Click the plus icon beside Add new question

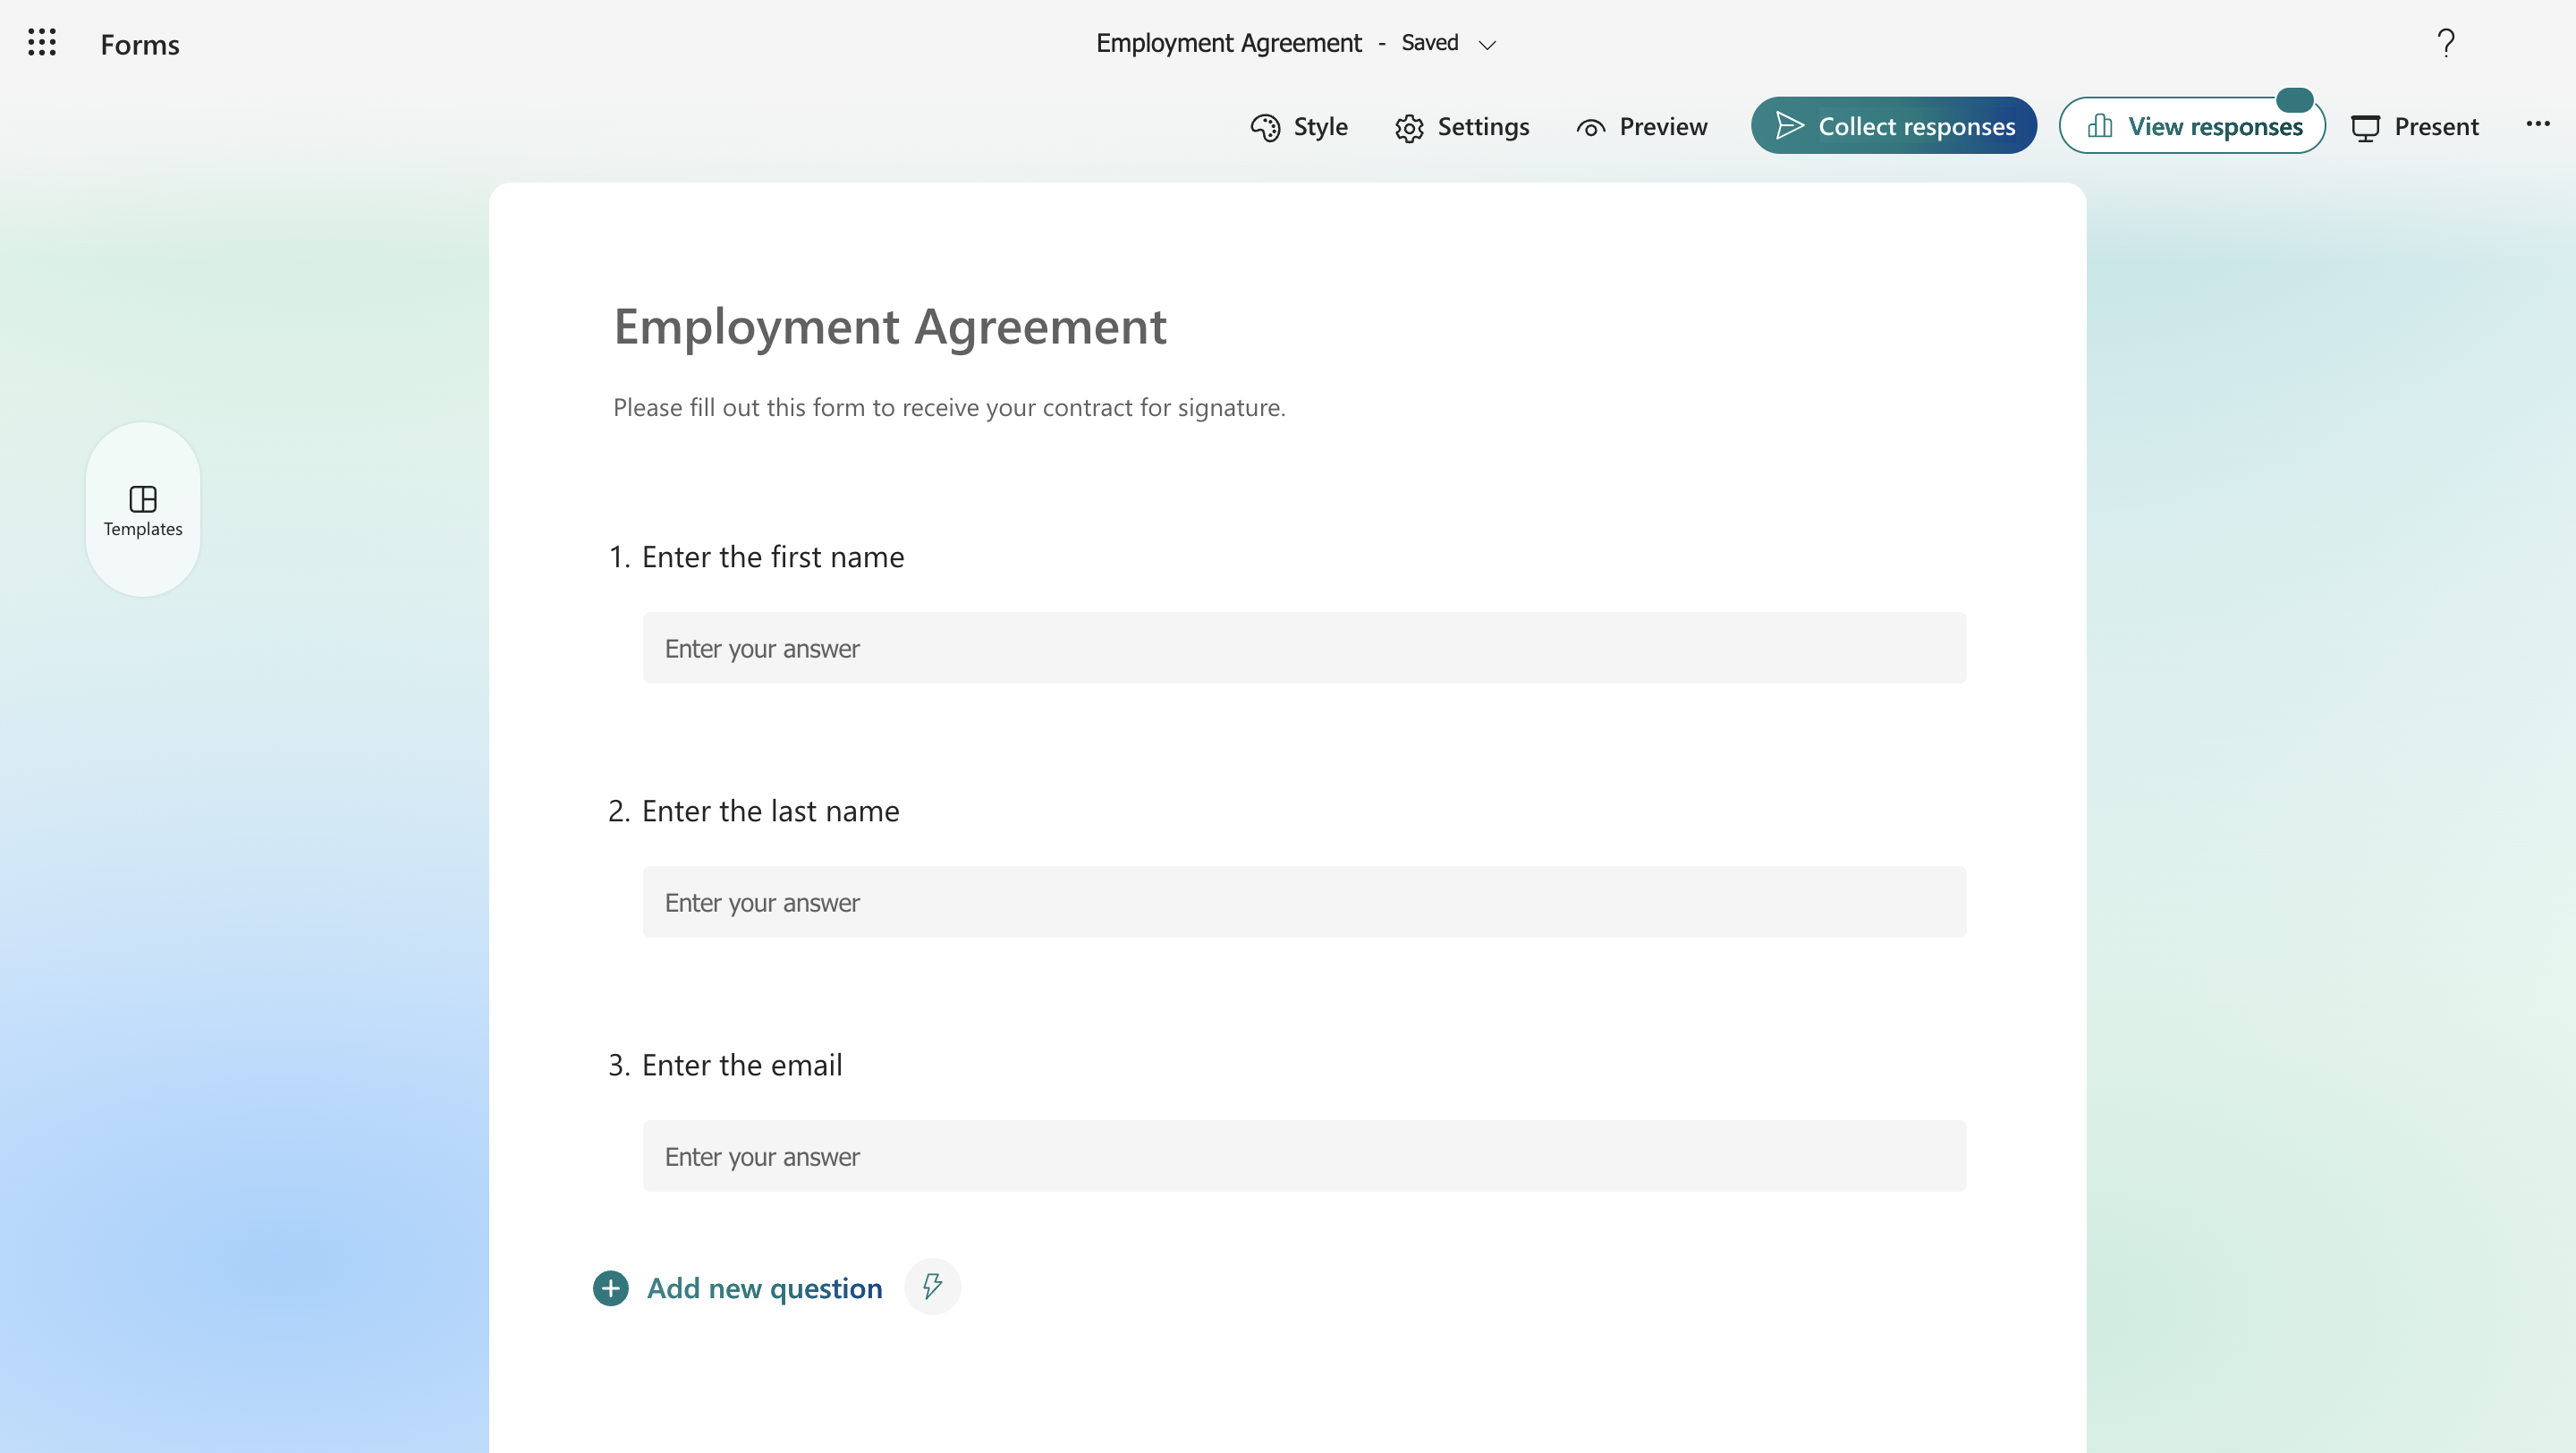[610, 1289]
